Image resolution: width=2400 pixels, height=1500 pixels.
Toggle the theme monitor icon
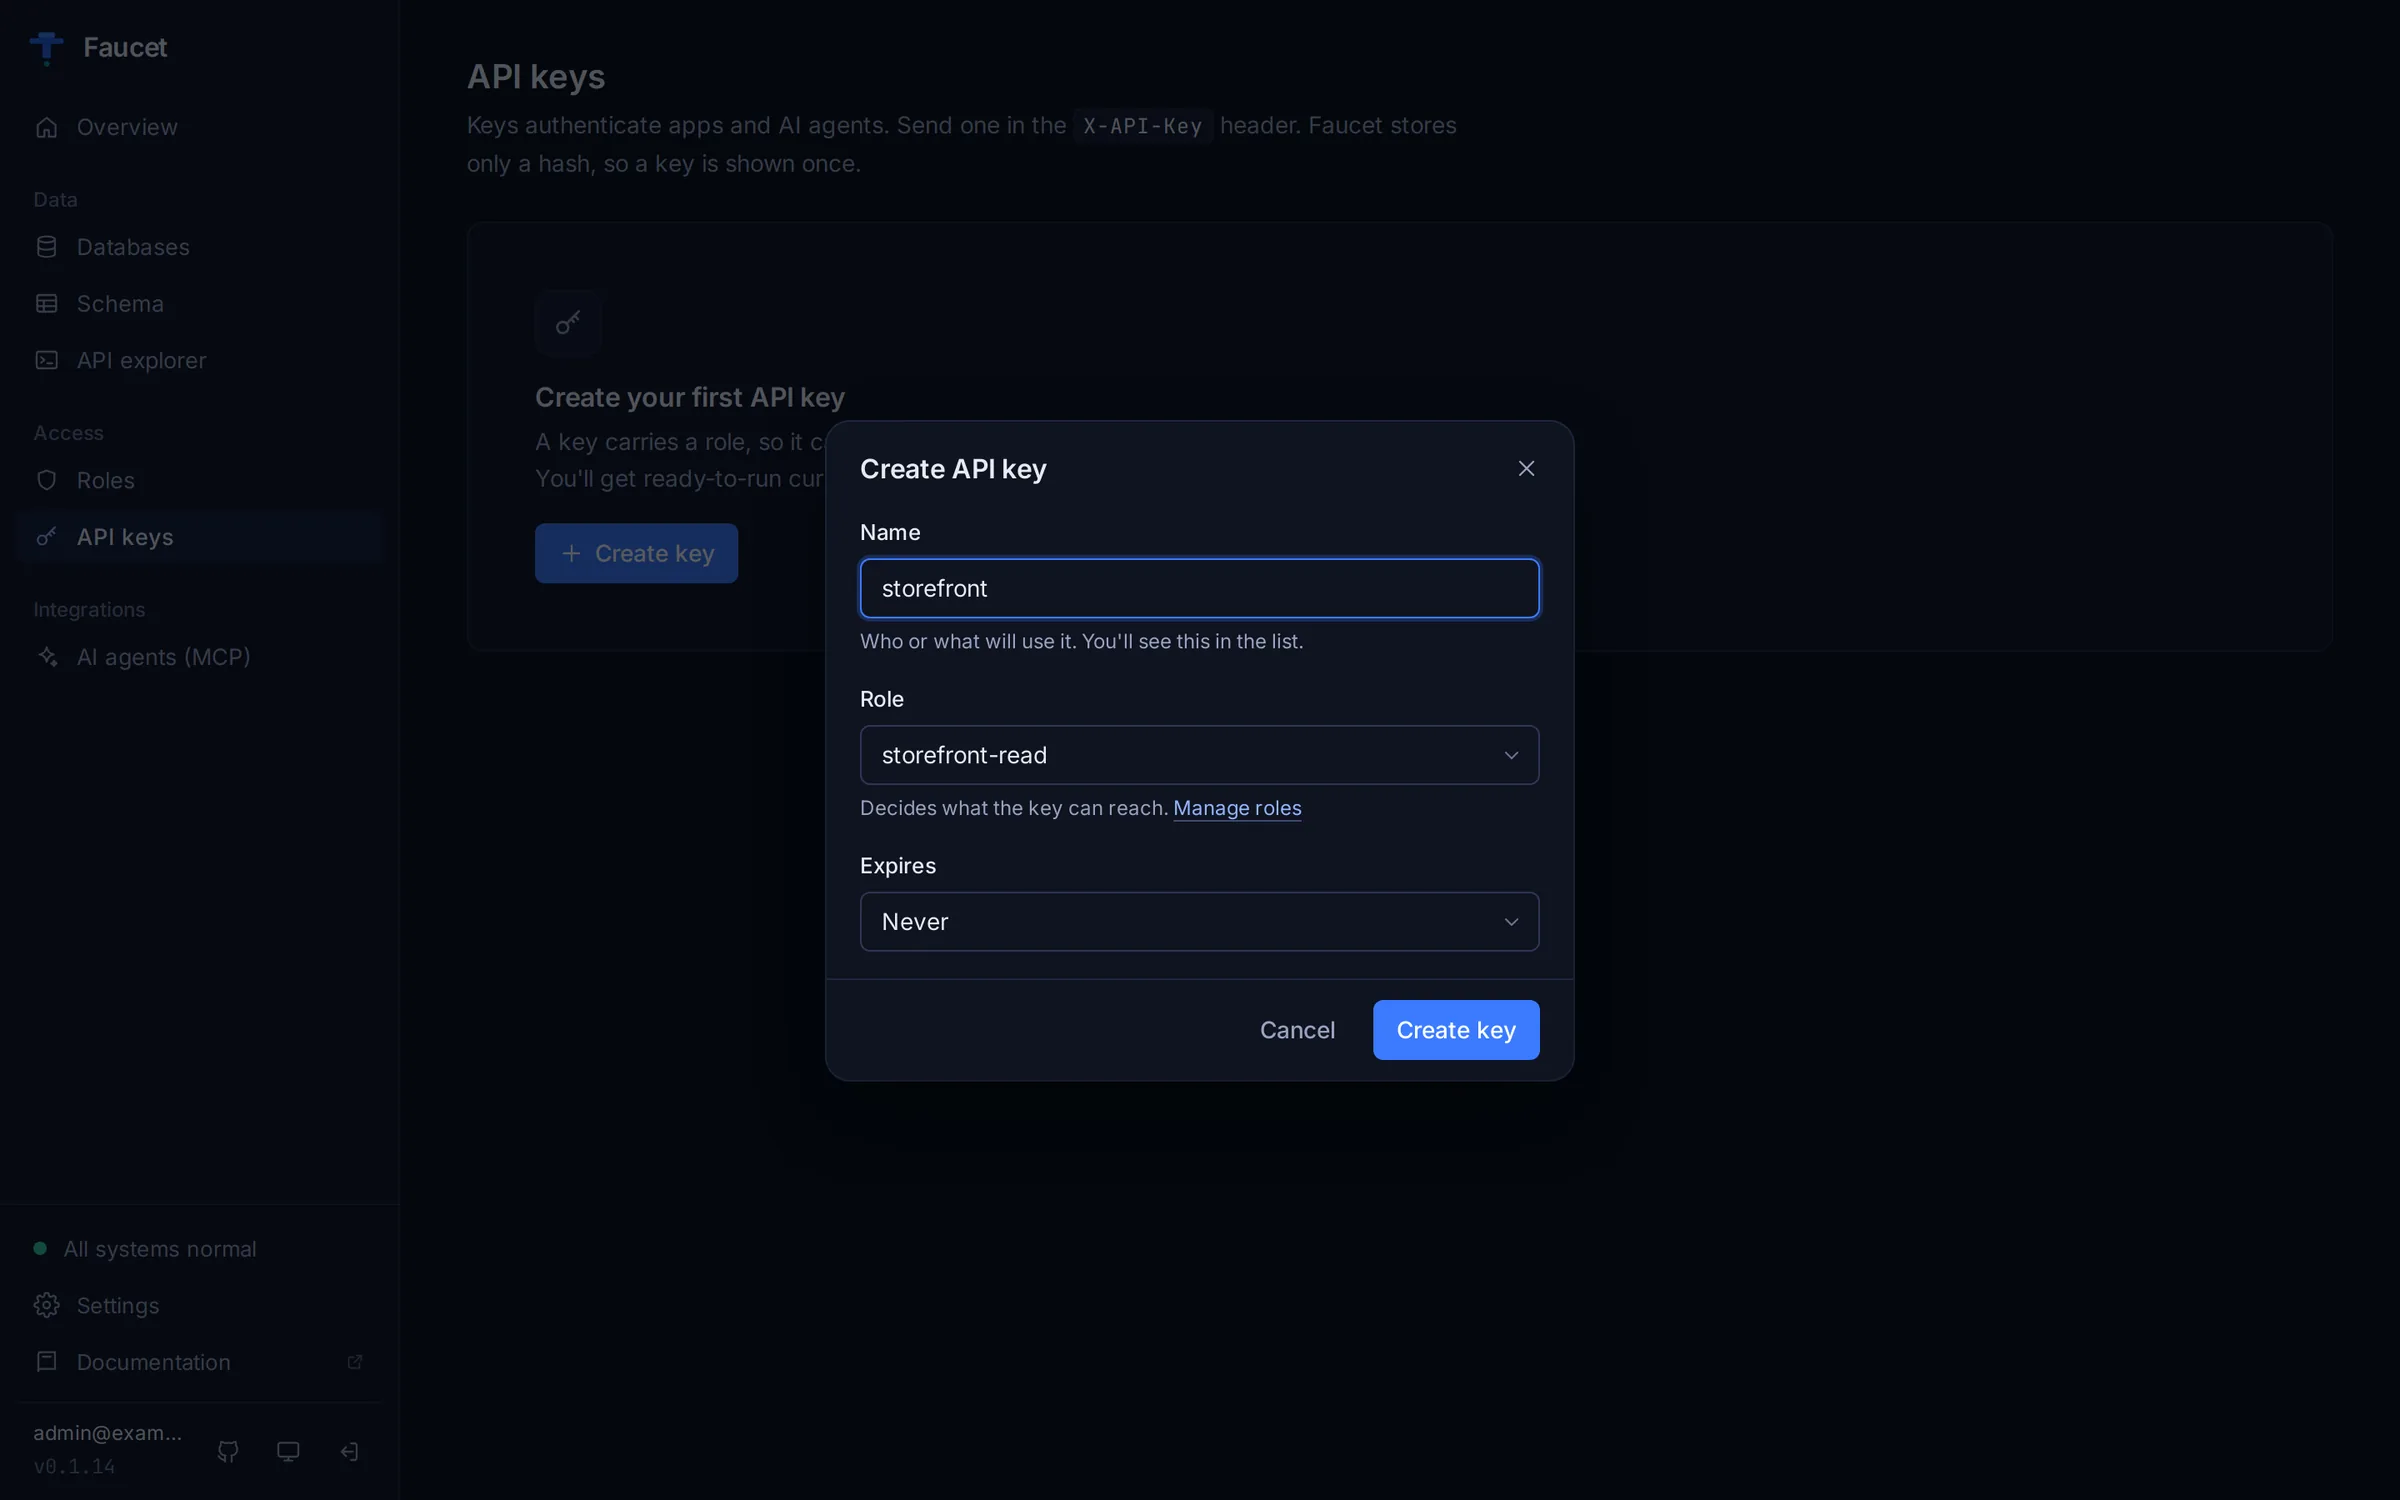point(288,1451)
